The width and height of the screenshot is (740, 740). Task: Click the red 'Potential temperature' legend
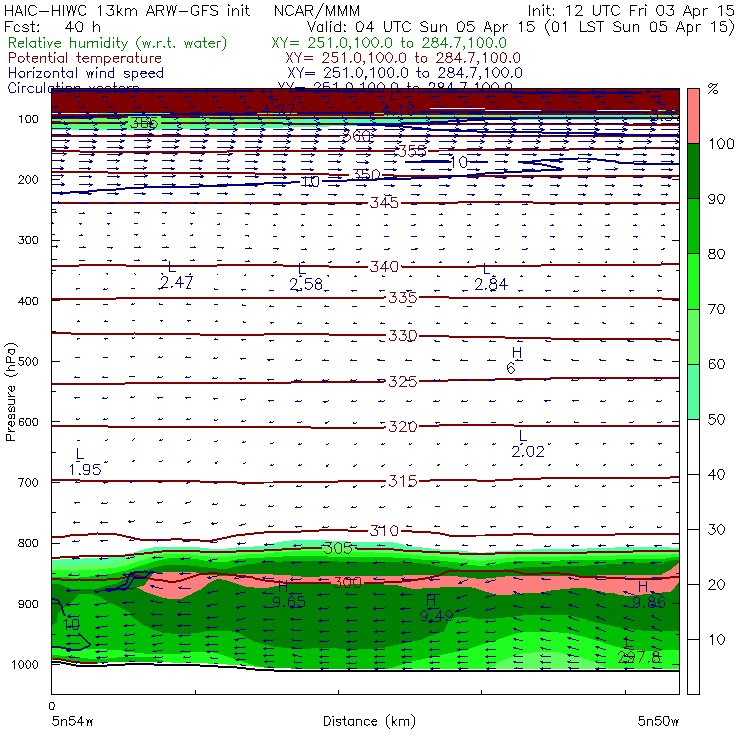[x=85, y=58]
